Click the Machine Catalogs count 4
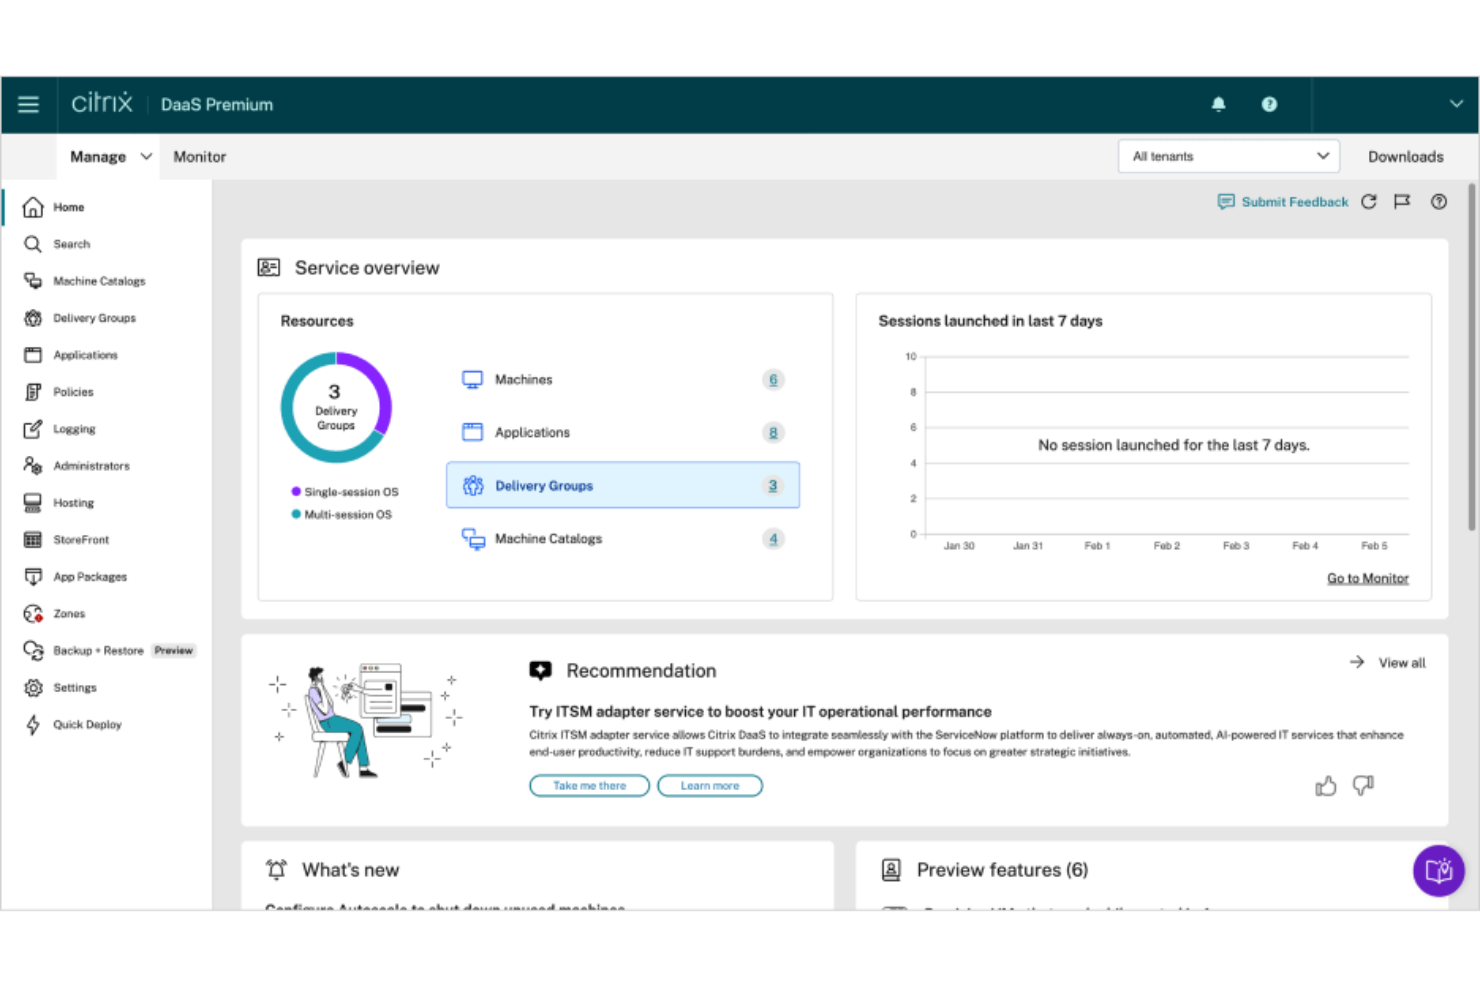The image size is (1480, 987). pyautogui.click(x=773, y=539)
